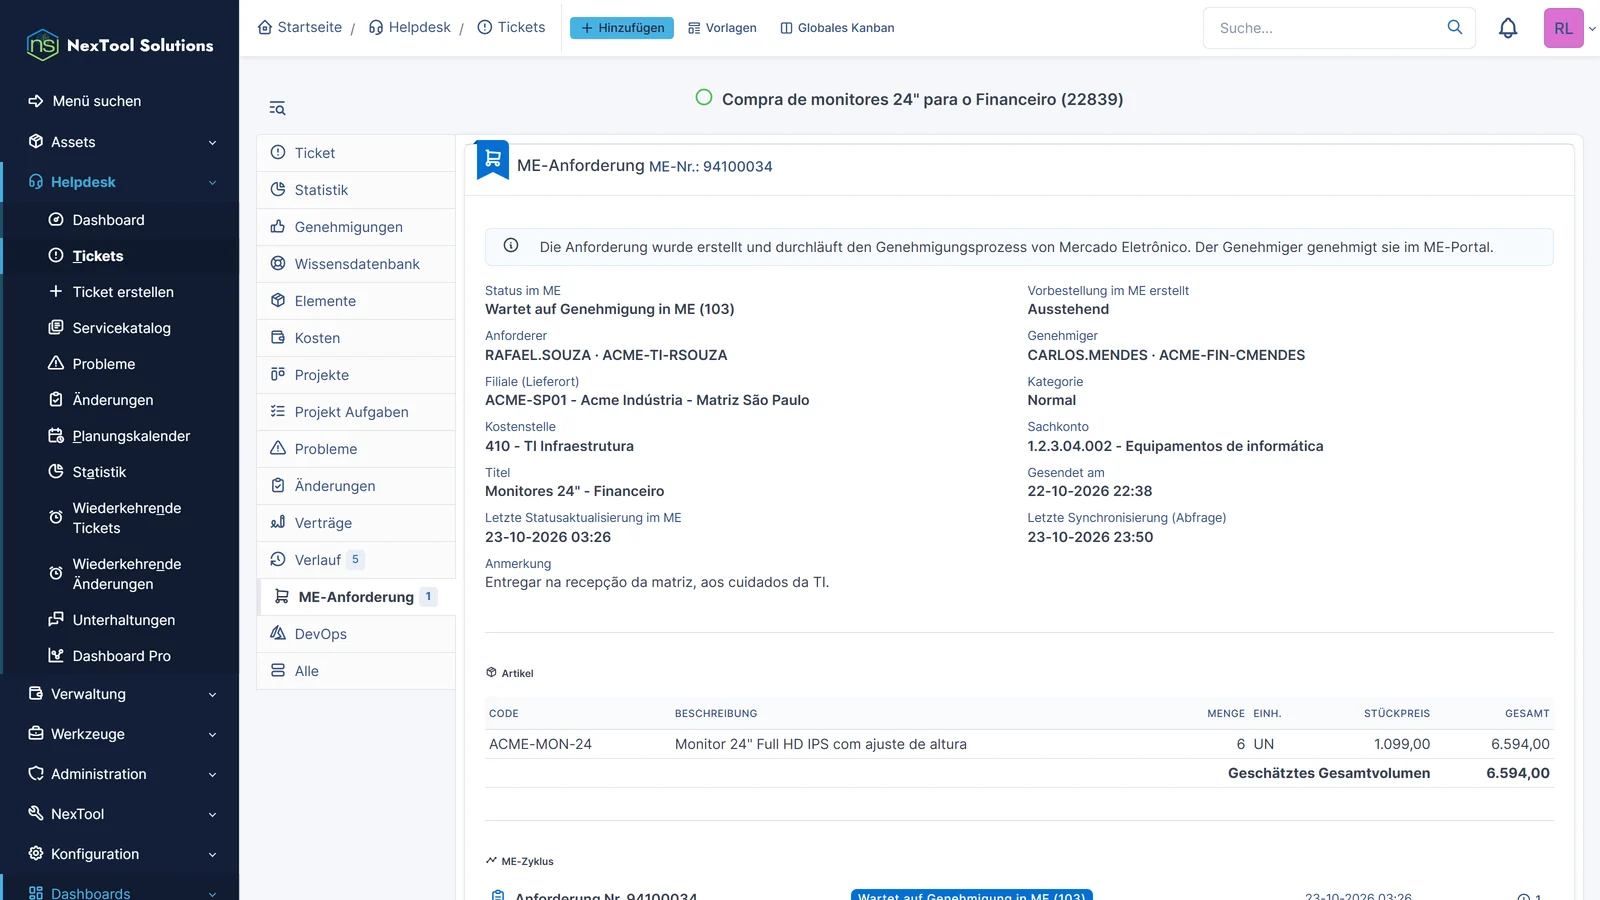Screen dimensions: 1600x900
Task: Open Vorlagen in the top bar
Action: [722, 28]
